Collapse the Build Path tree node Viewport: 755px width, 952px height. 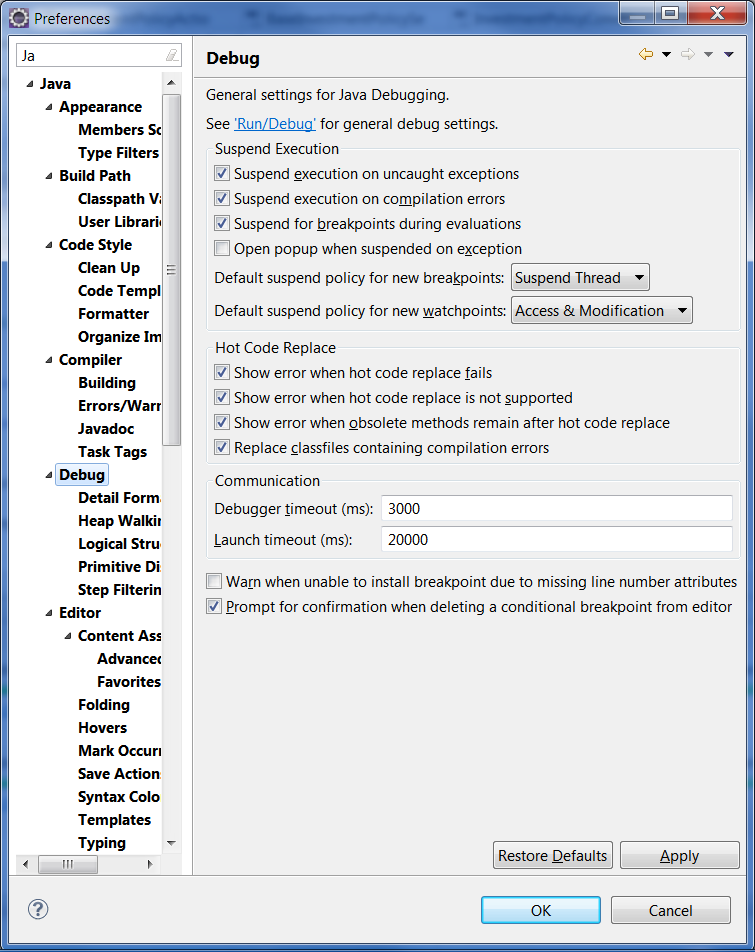pos(49,176)
